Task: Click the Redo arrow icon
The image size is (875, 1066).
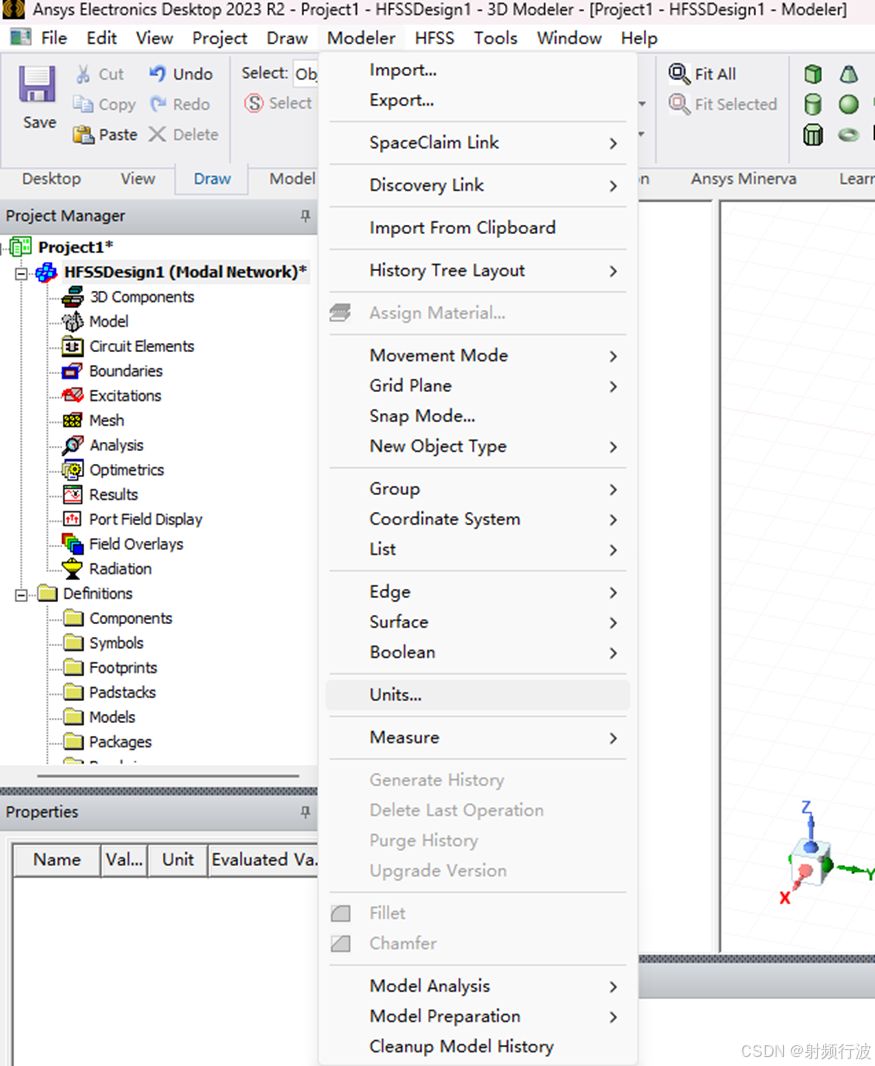Action: click(158, 104)
